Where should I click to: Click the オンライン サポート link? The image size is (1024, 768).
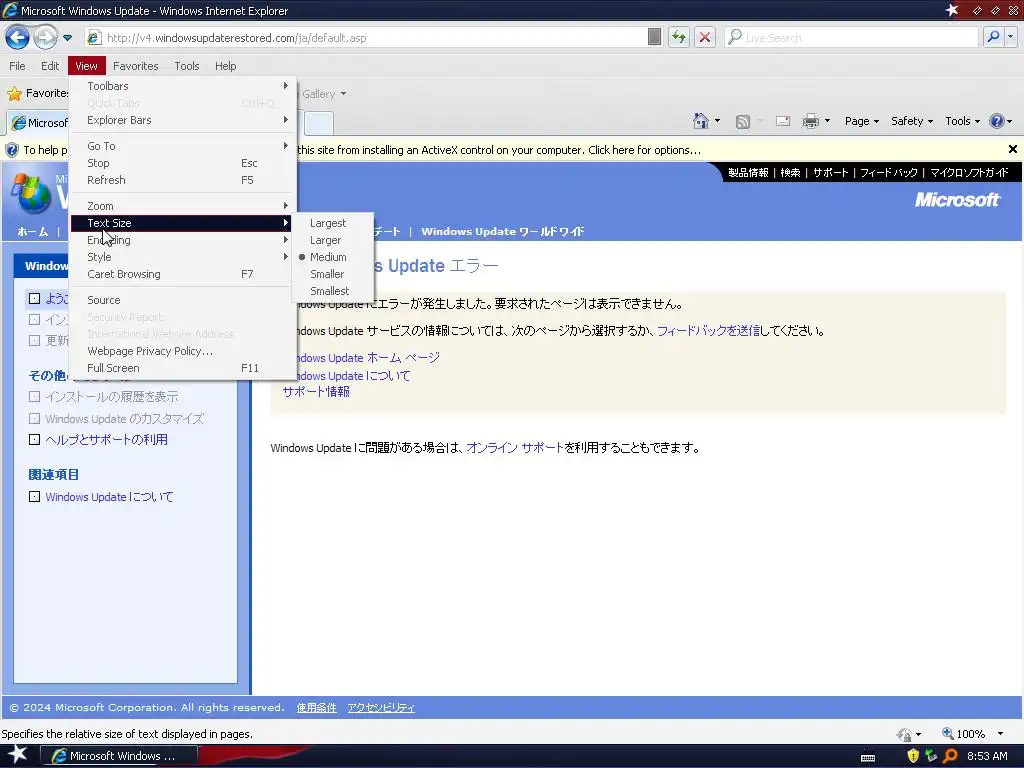coord(515,447)
